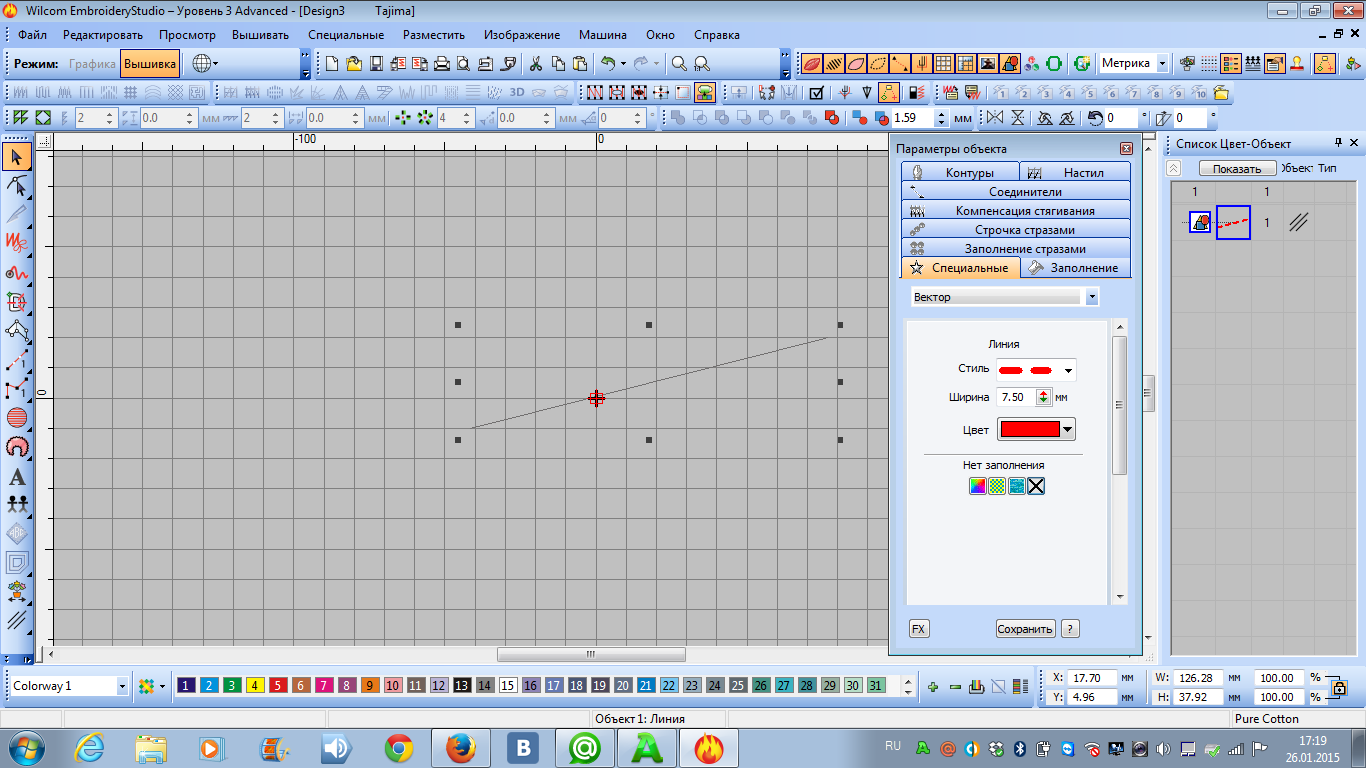The width and height of the screenshot is (1366, 768).
Task: Open the Colorway 1 dropdown
Action: (122, 686)
